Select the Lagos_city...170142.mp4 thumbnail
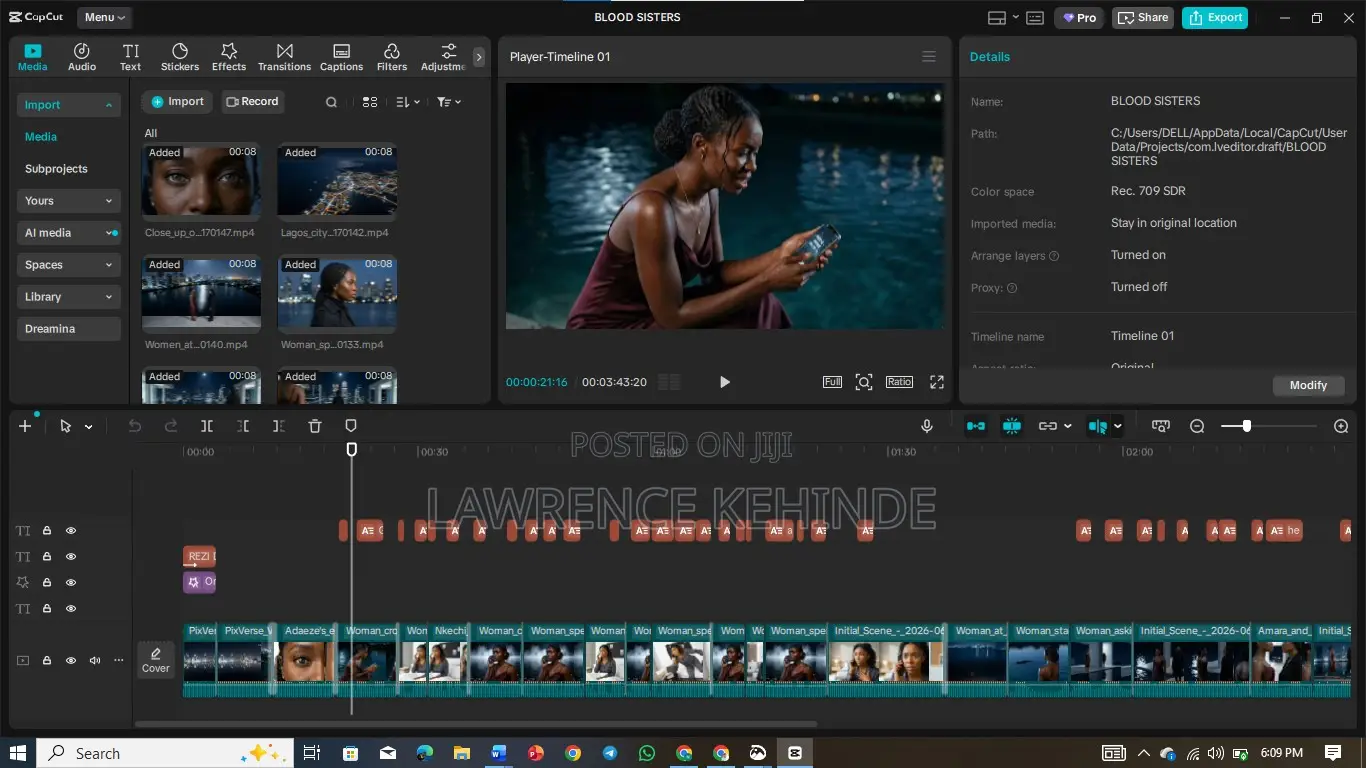 337,182
